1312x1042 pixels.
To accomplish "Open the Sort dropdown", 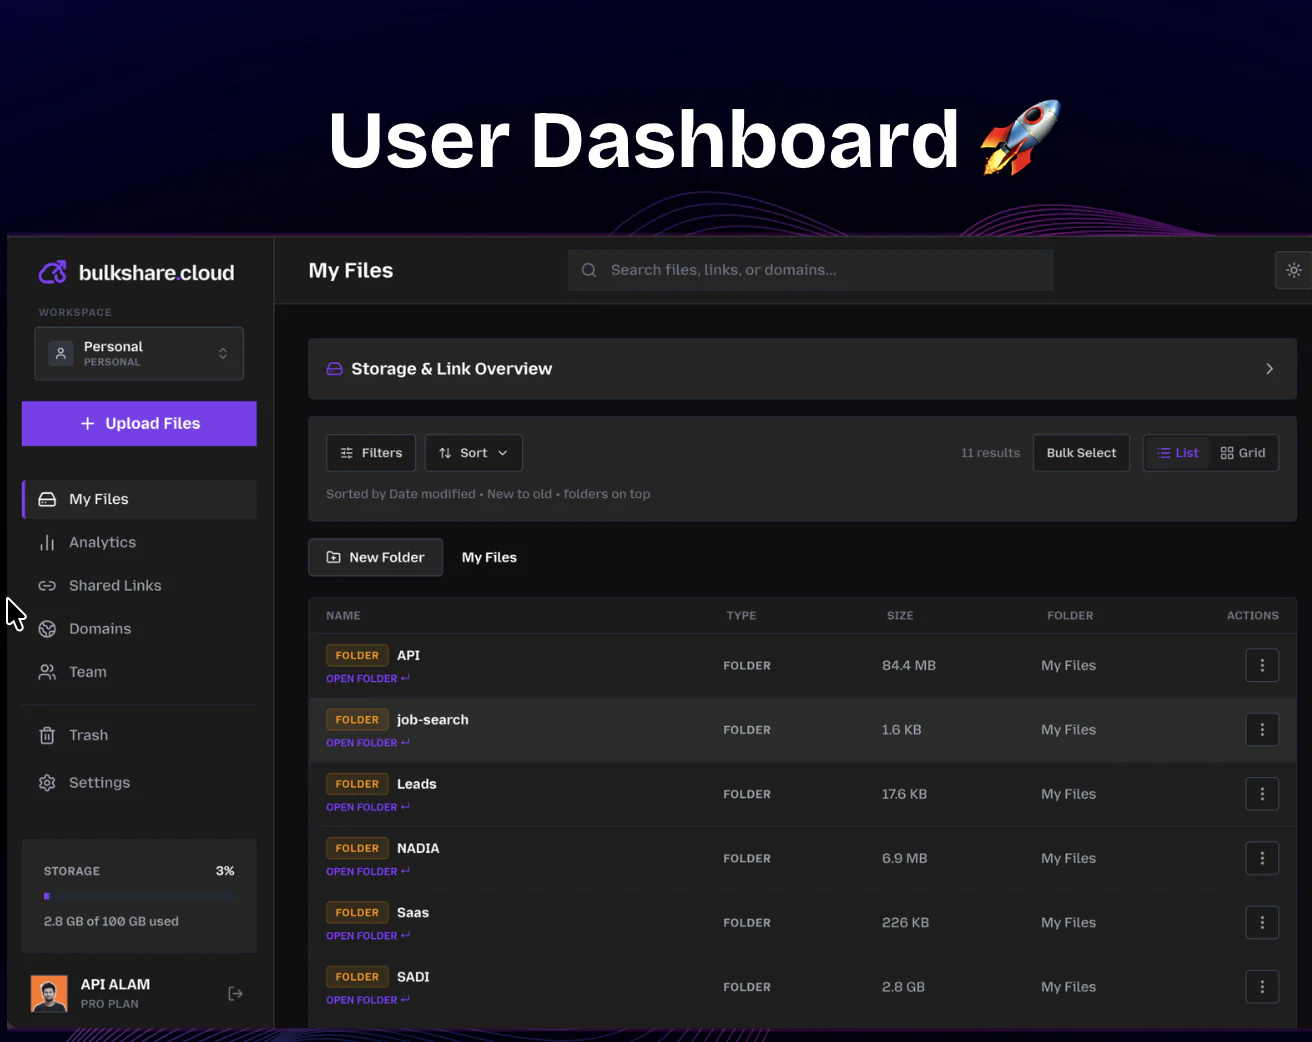I will click(473, 452).
